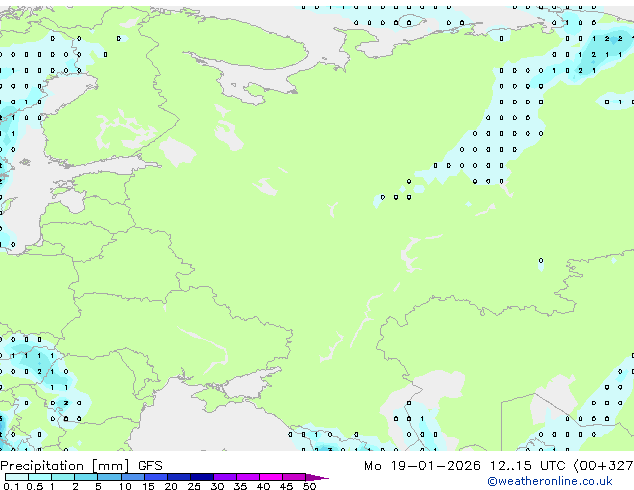The width and height of the screenshot is (634, 490).
Task: Click the 2–5 mm legend color swatch
Action: (86, 477)
